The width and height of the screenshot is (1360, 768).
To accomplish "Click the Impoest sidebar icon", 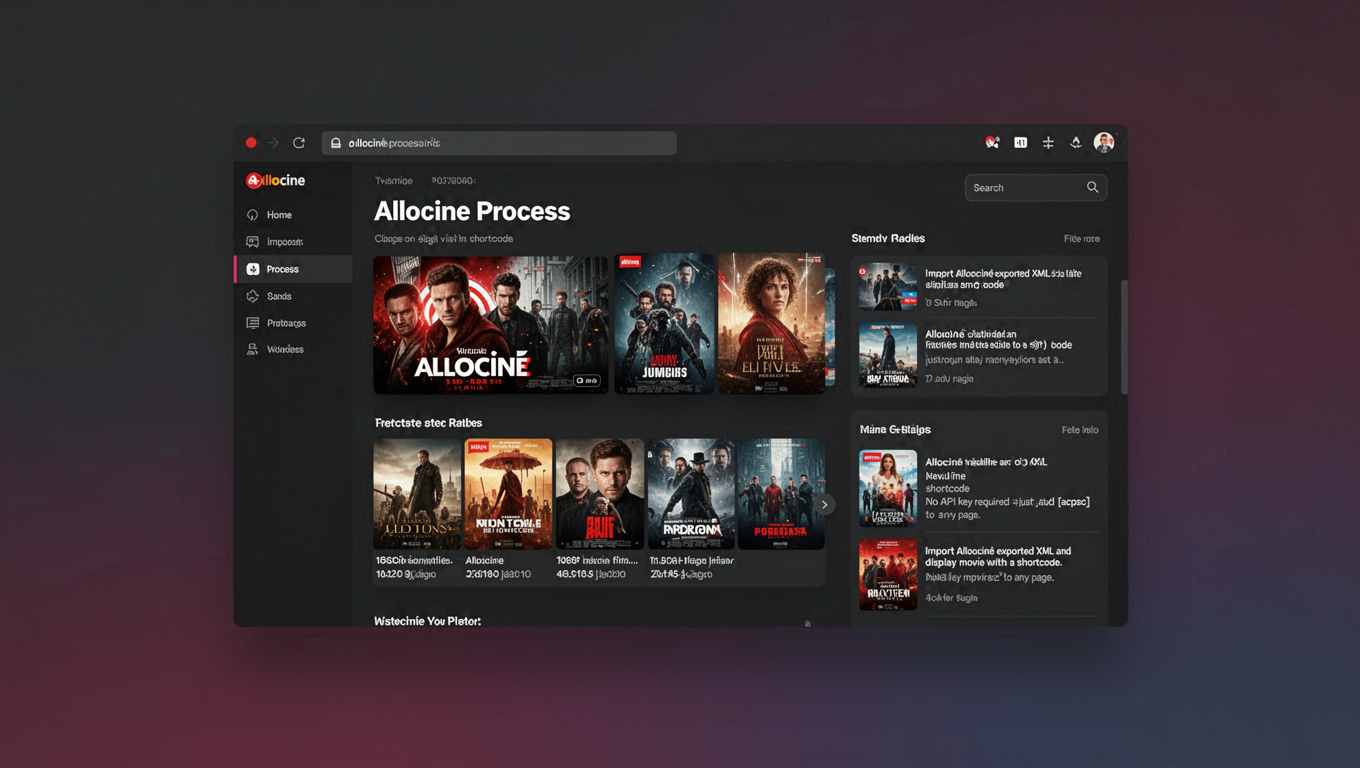I will [252, 242].
